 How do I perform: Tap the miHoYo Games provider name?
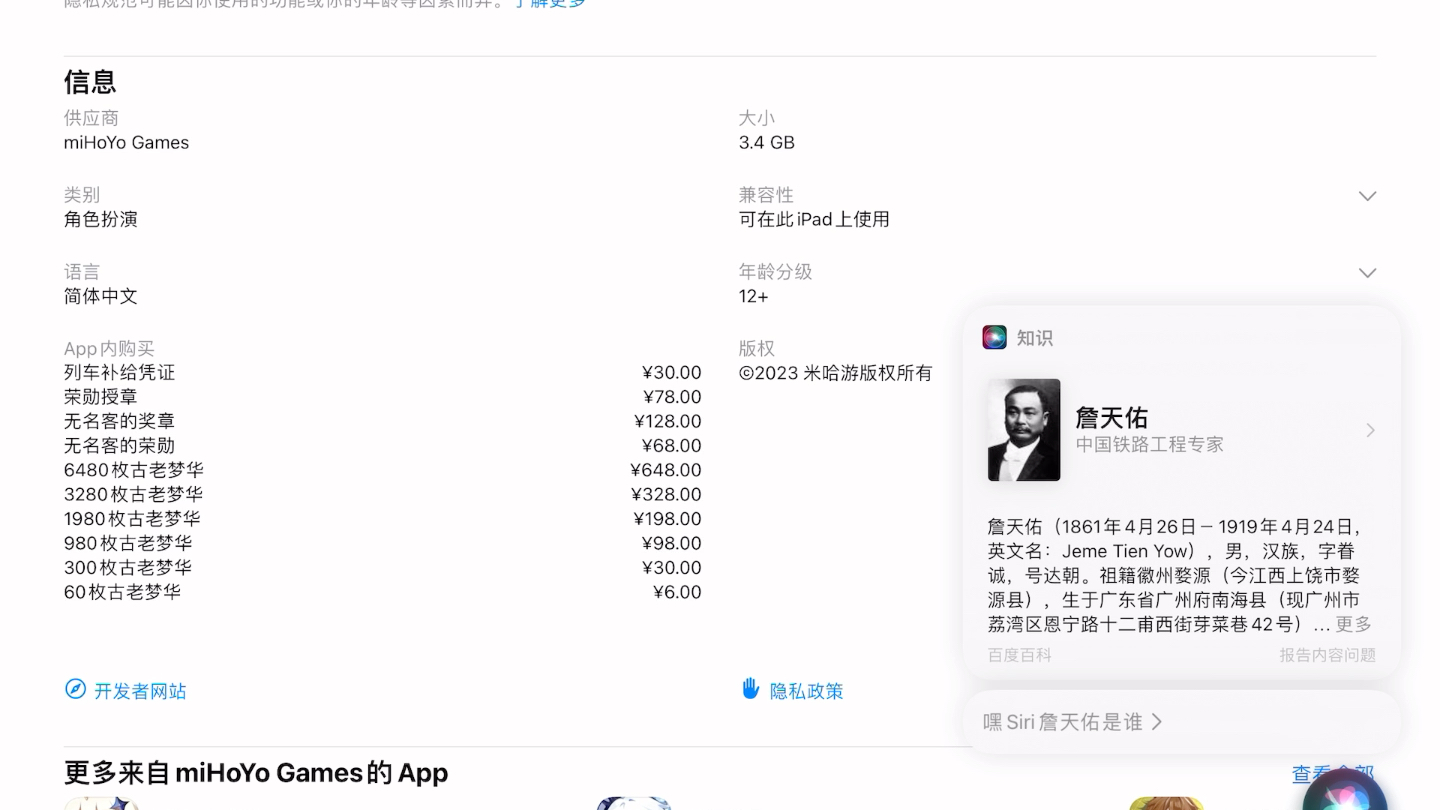(126, 142)
